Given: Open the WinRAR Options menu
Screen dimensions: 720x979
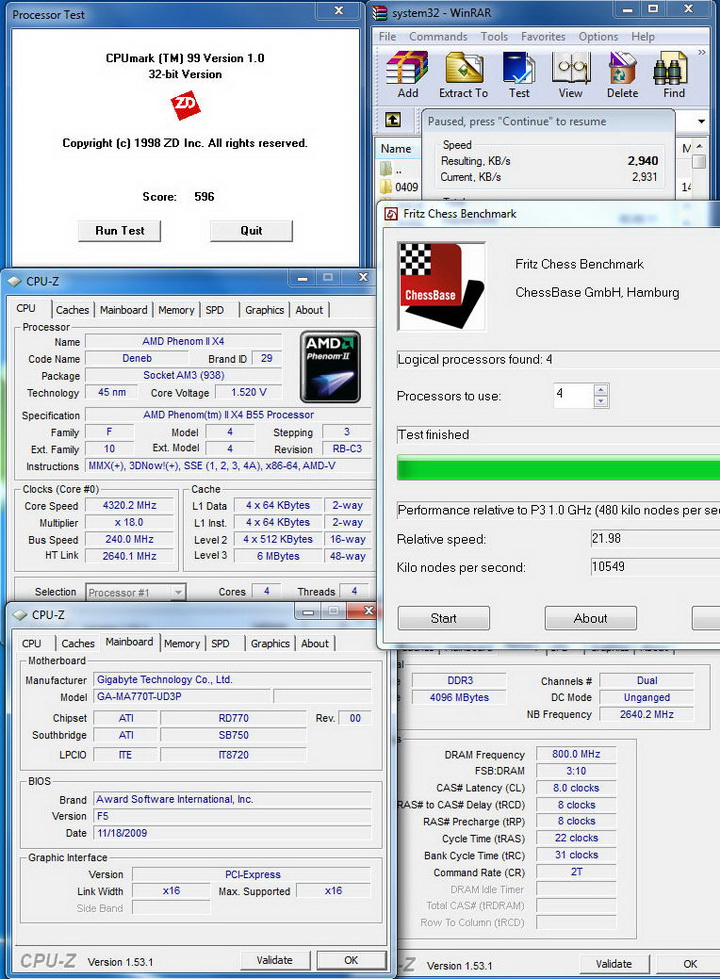Looking at the screenshot, I should pos(598,36).
